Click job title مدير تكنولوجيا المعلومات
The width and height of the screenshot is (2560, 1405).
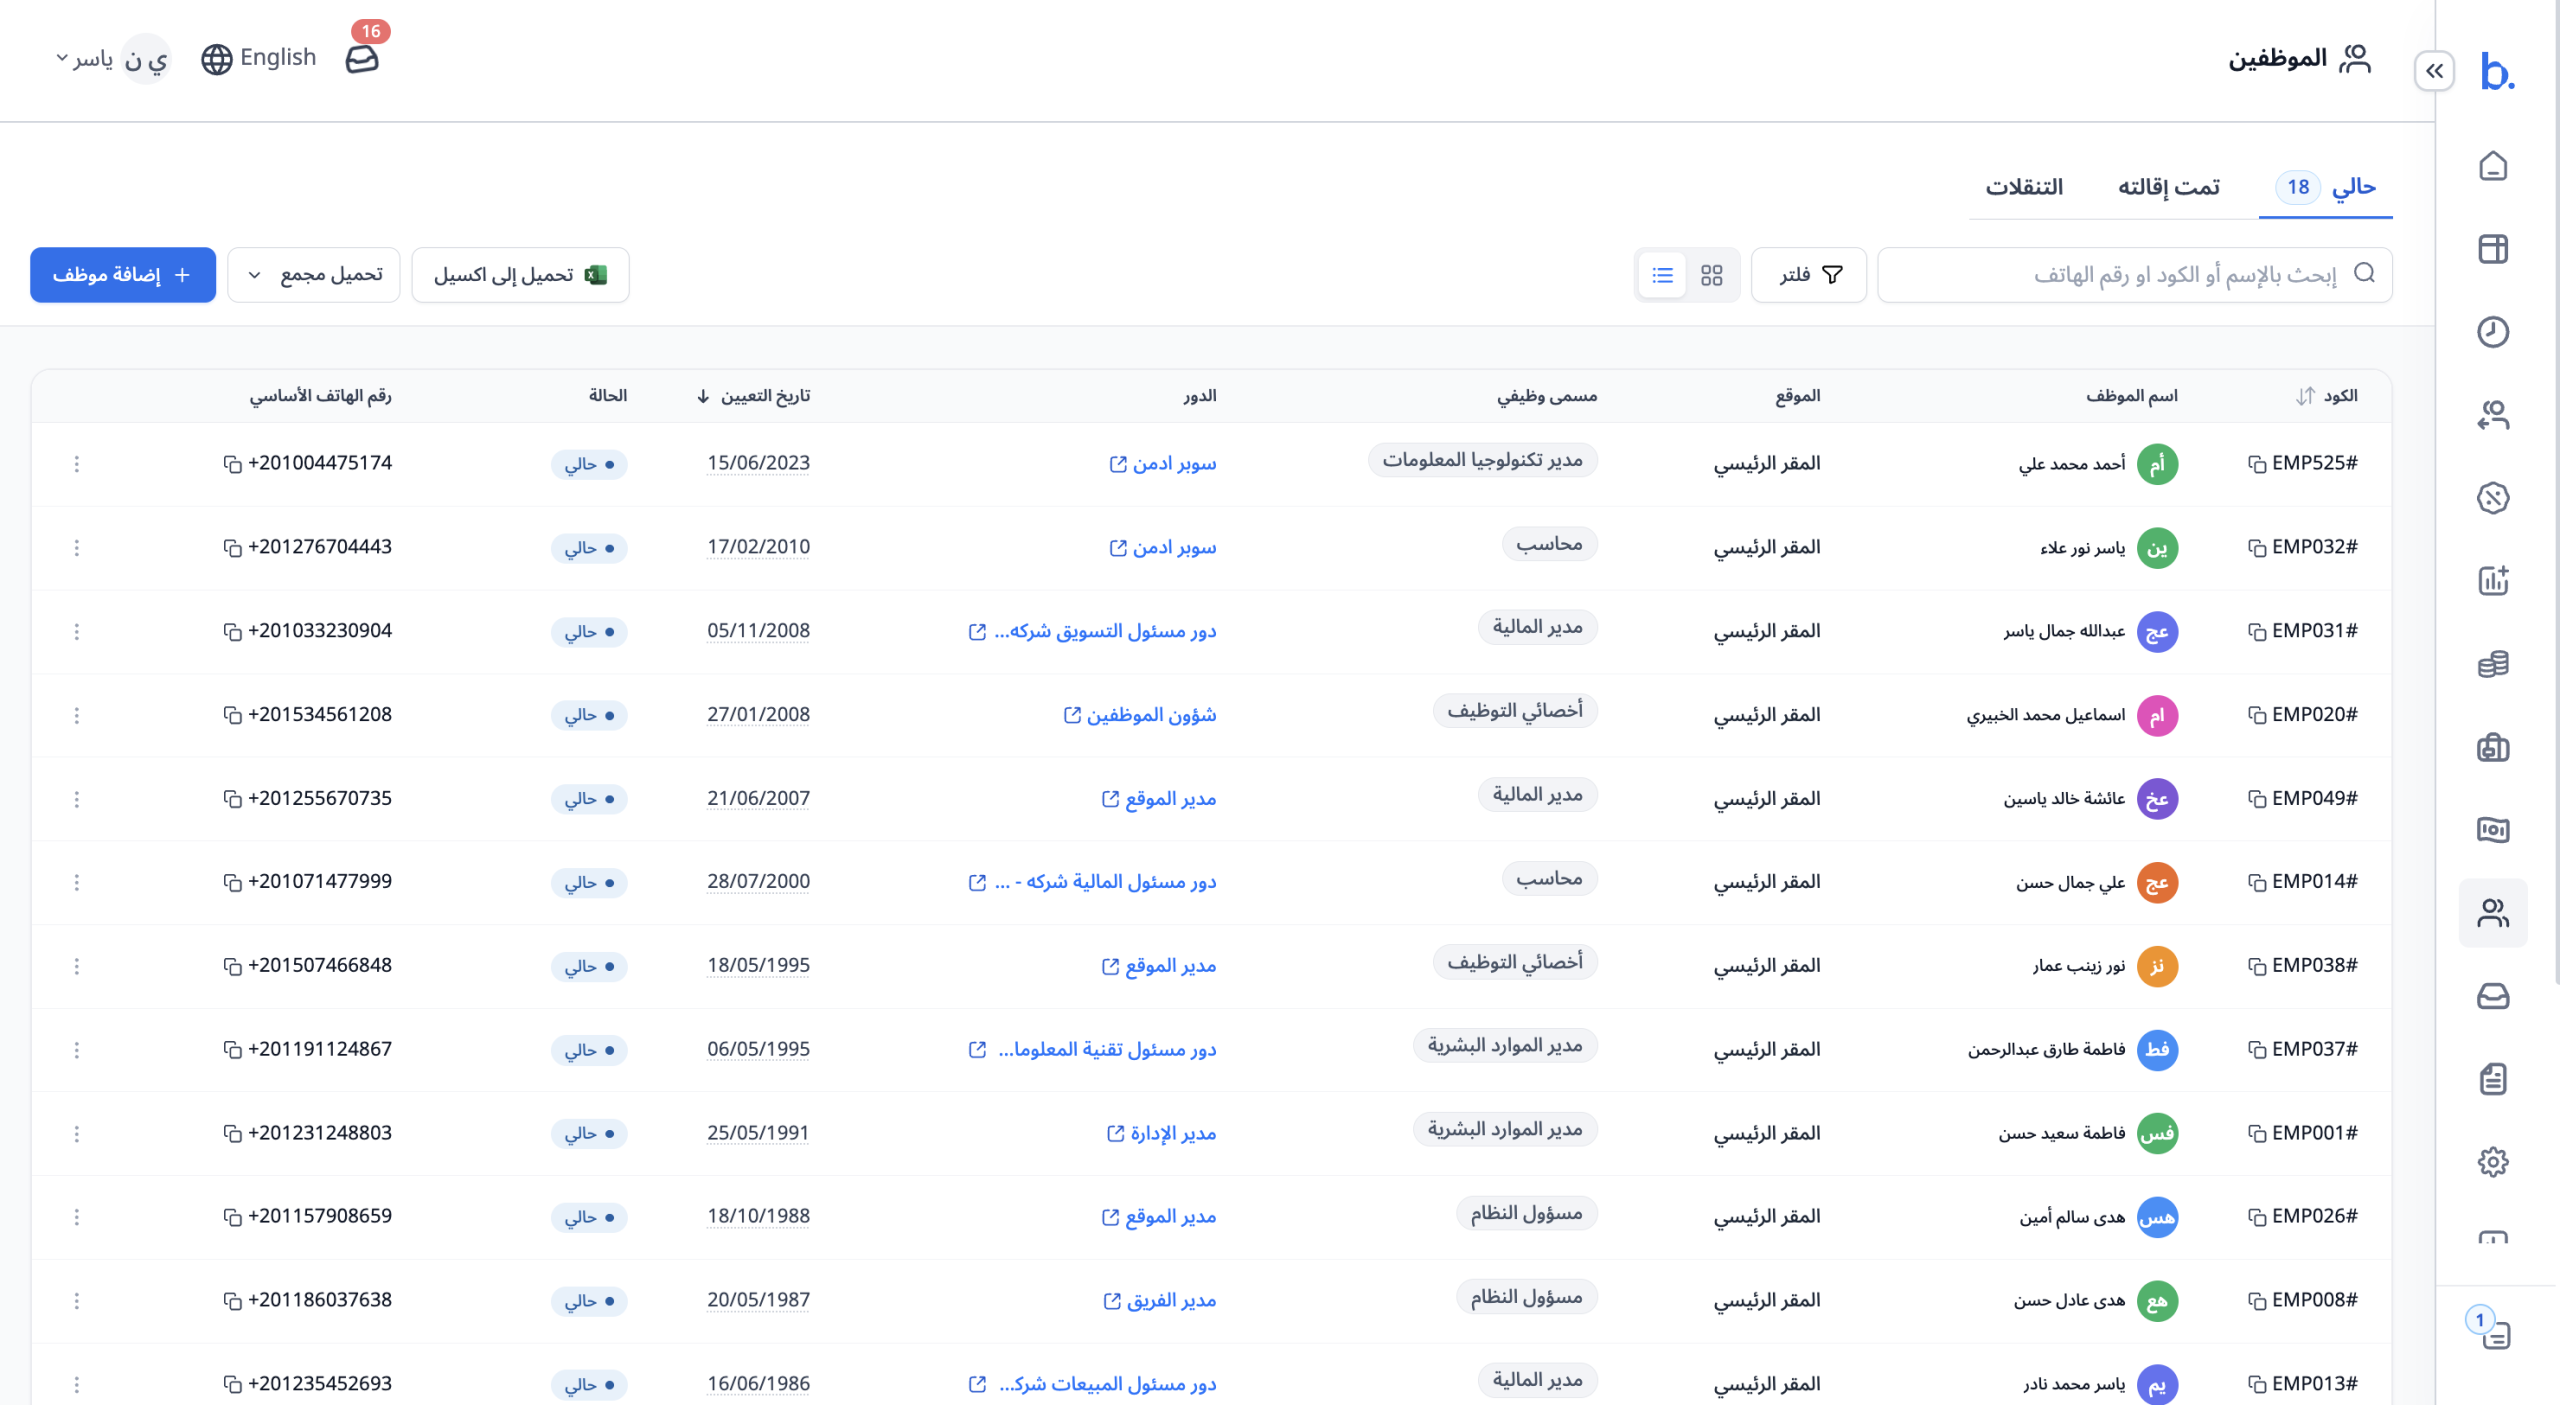pos(1482,460)
